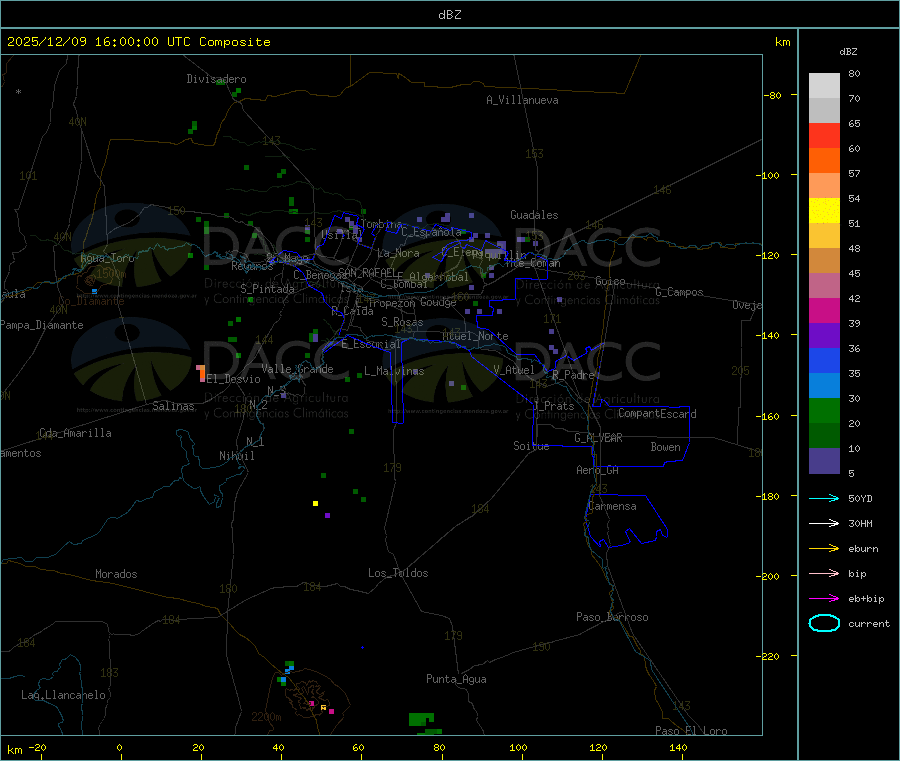Click the 'Lag.Llancanelo' map label
This screenshot has height=761, width=900.
point(64,695)
